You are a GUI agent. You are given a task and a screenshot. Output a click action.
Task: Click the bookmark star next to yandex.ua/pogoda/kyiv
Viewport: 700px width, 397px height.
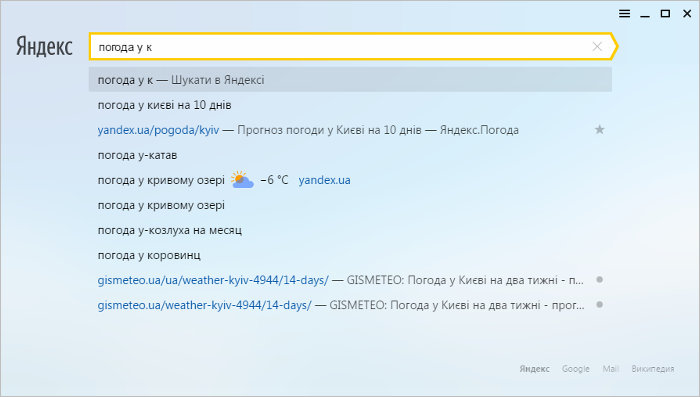[x=600, y=130]
